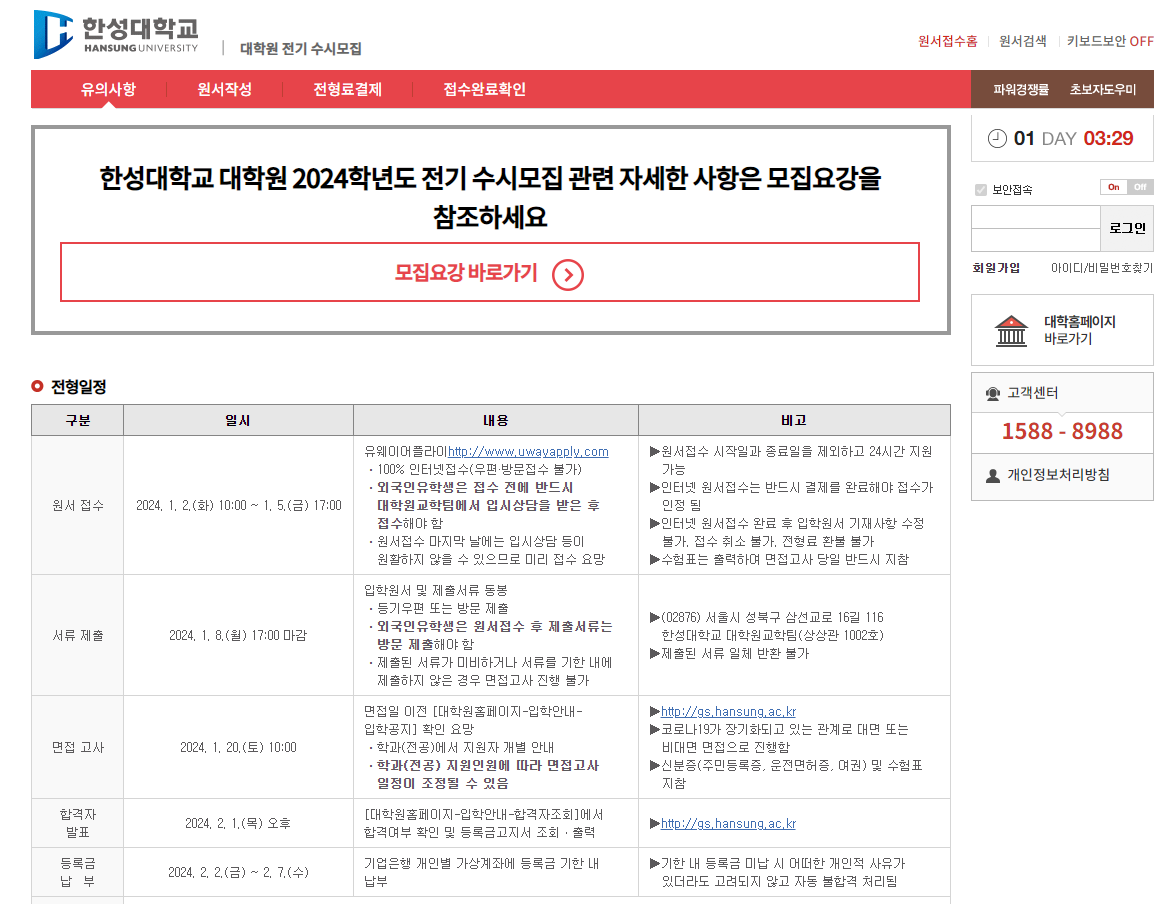Toggle the 보안접속 checkbox
The image size is (1169, 904).
(x=980, y=190)
